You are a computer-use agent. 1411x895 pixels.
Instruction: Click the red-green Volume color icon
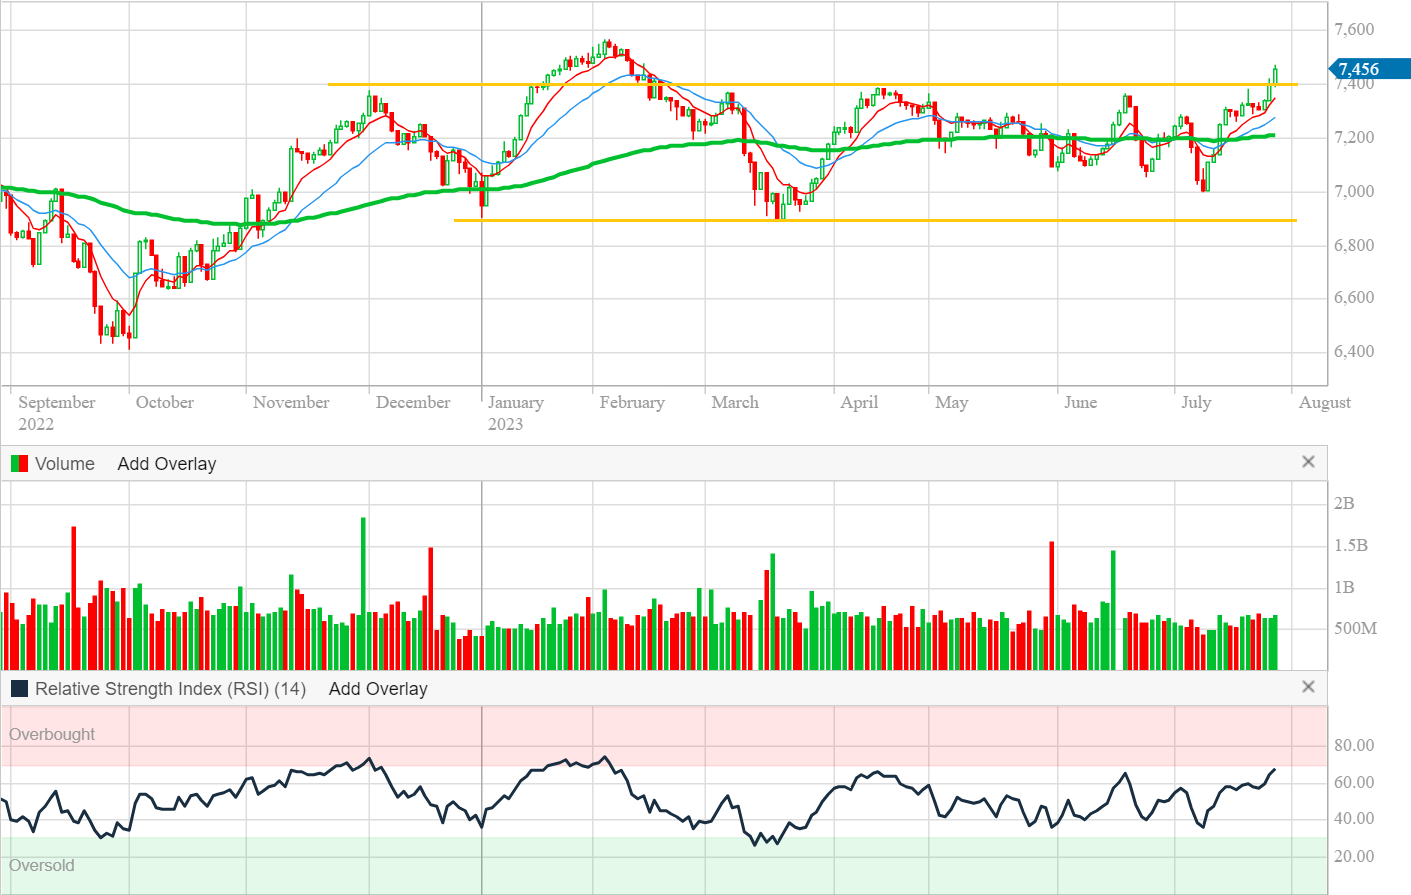[19, 464]
